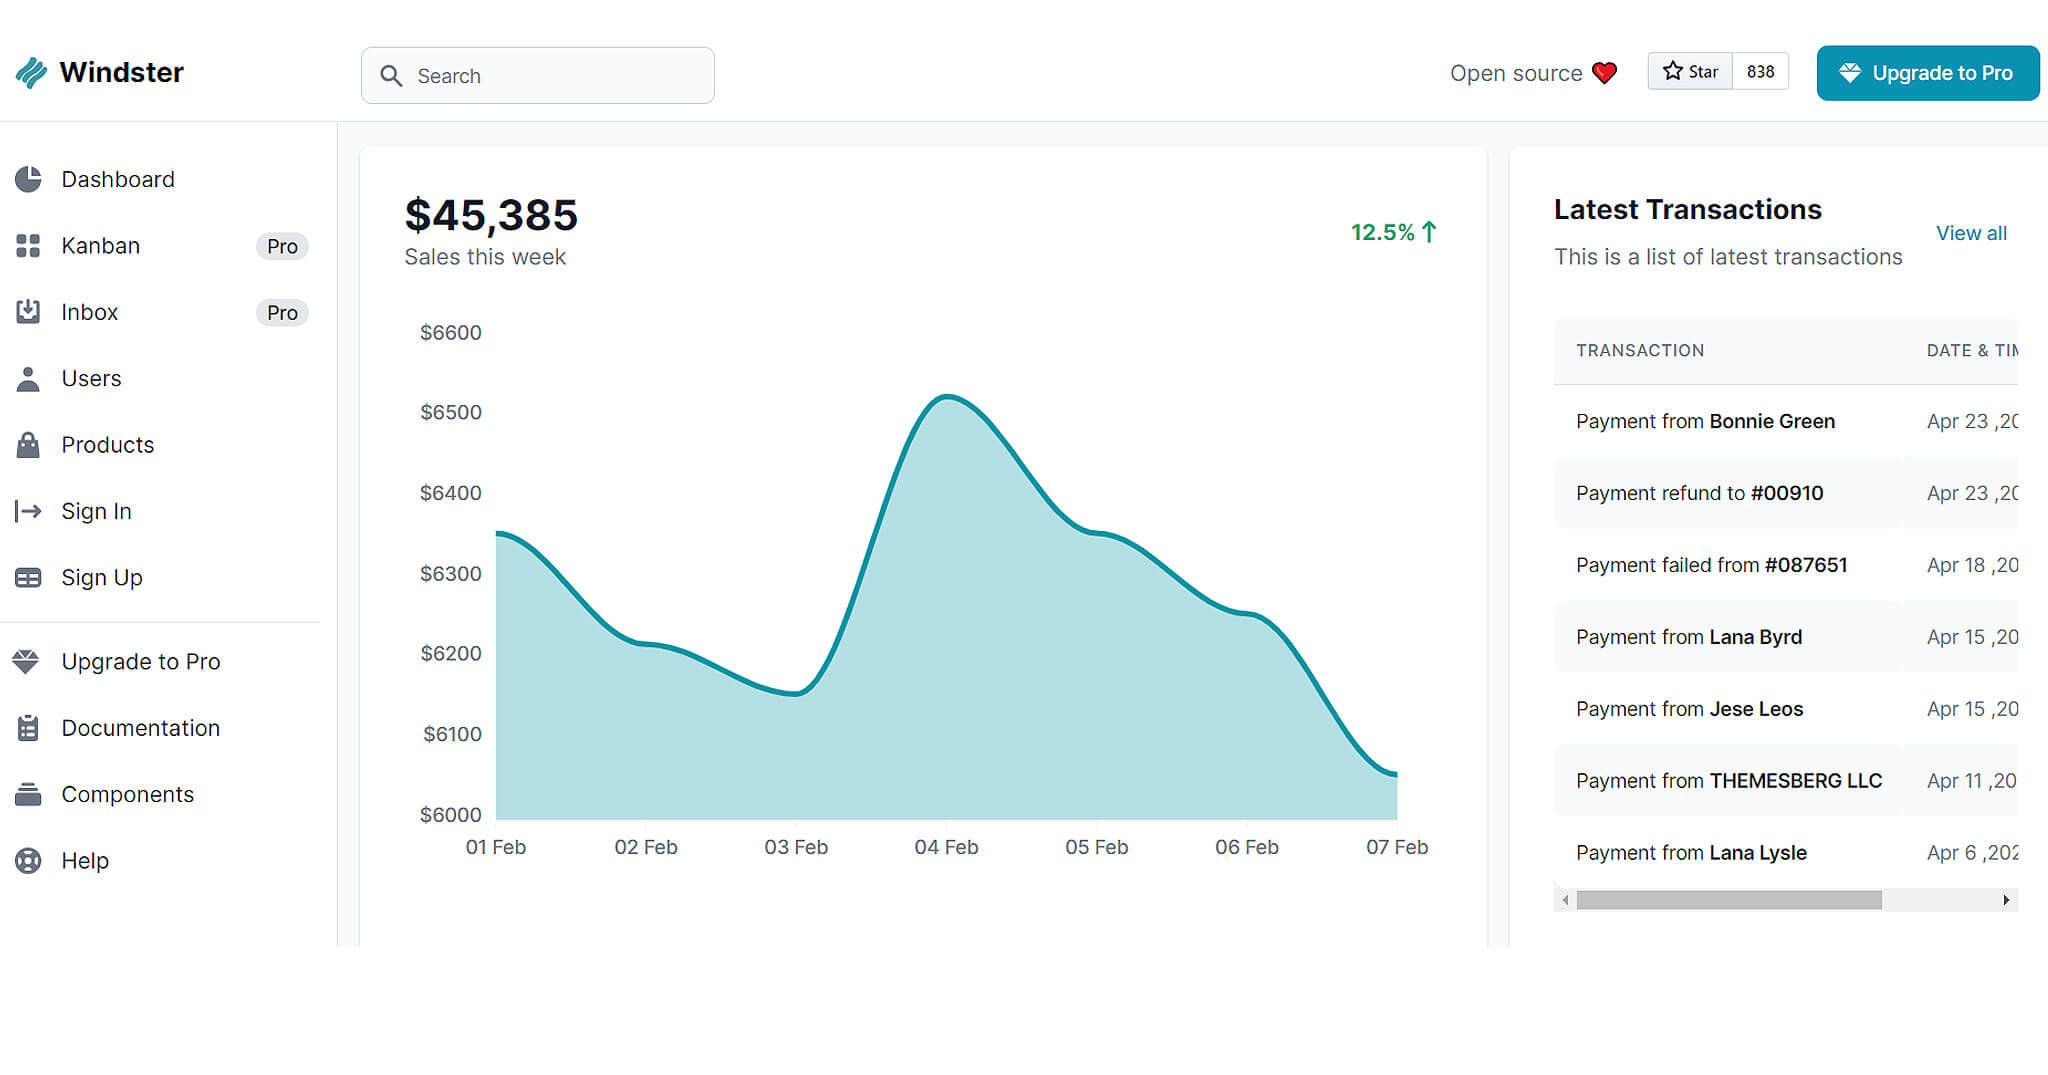Click the View all link
The height and width of the screenshot is (1075, 2048).
coord(1971,233)
